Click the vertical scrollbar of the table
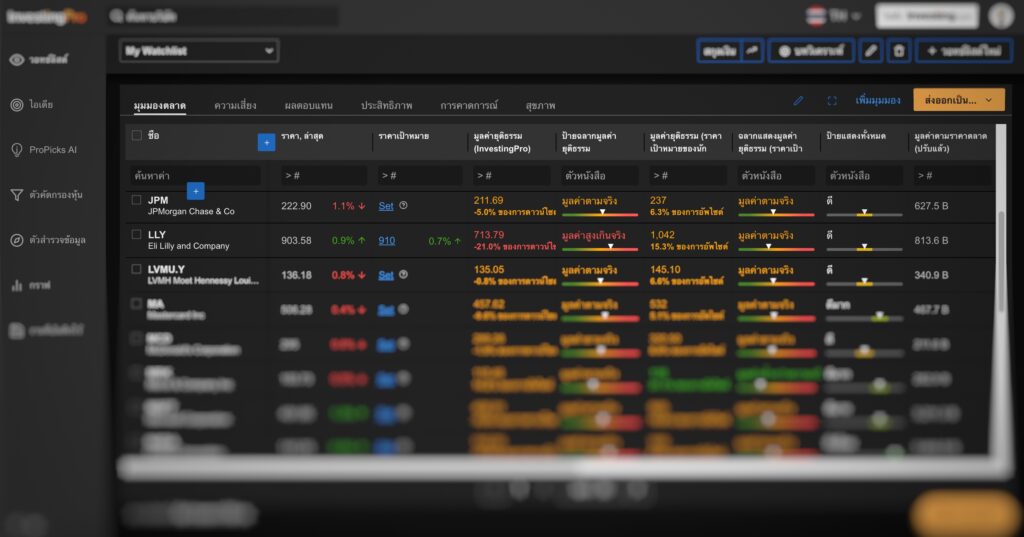This screenshot has height=537, width=1024. pyautogui.click(x=1000, y=261)
